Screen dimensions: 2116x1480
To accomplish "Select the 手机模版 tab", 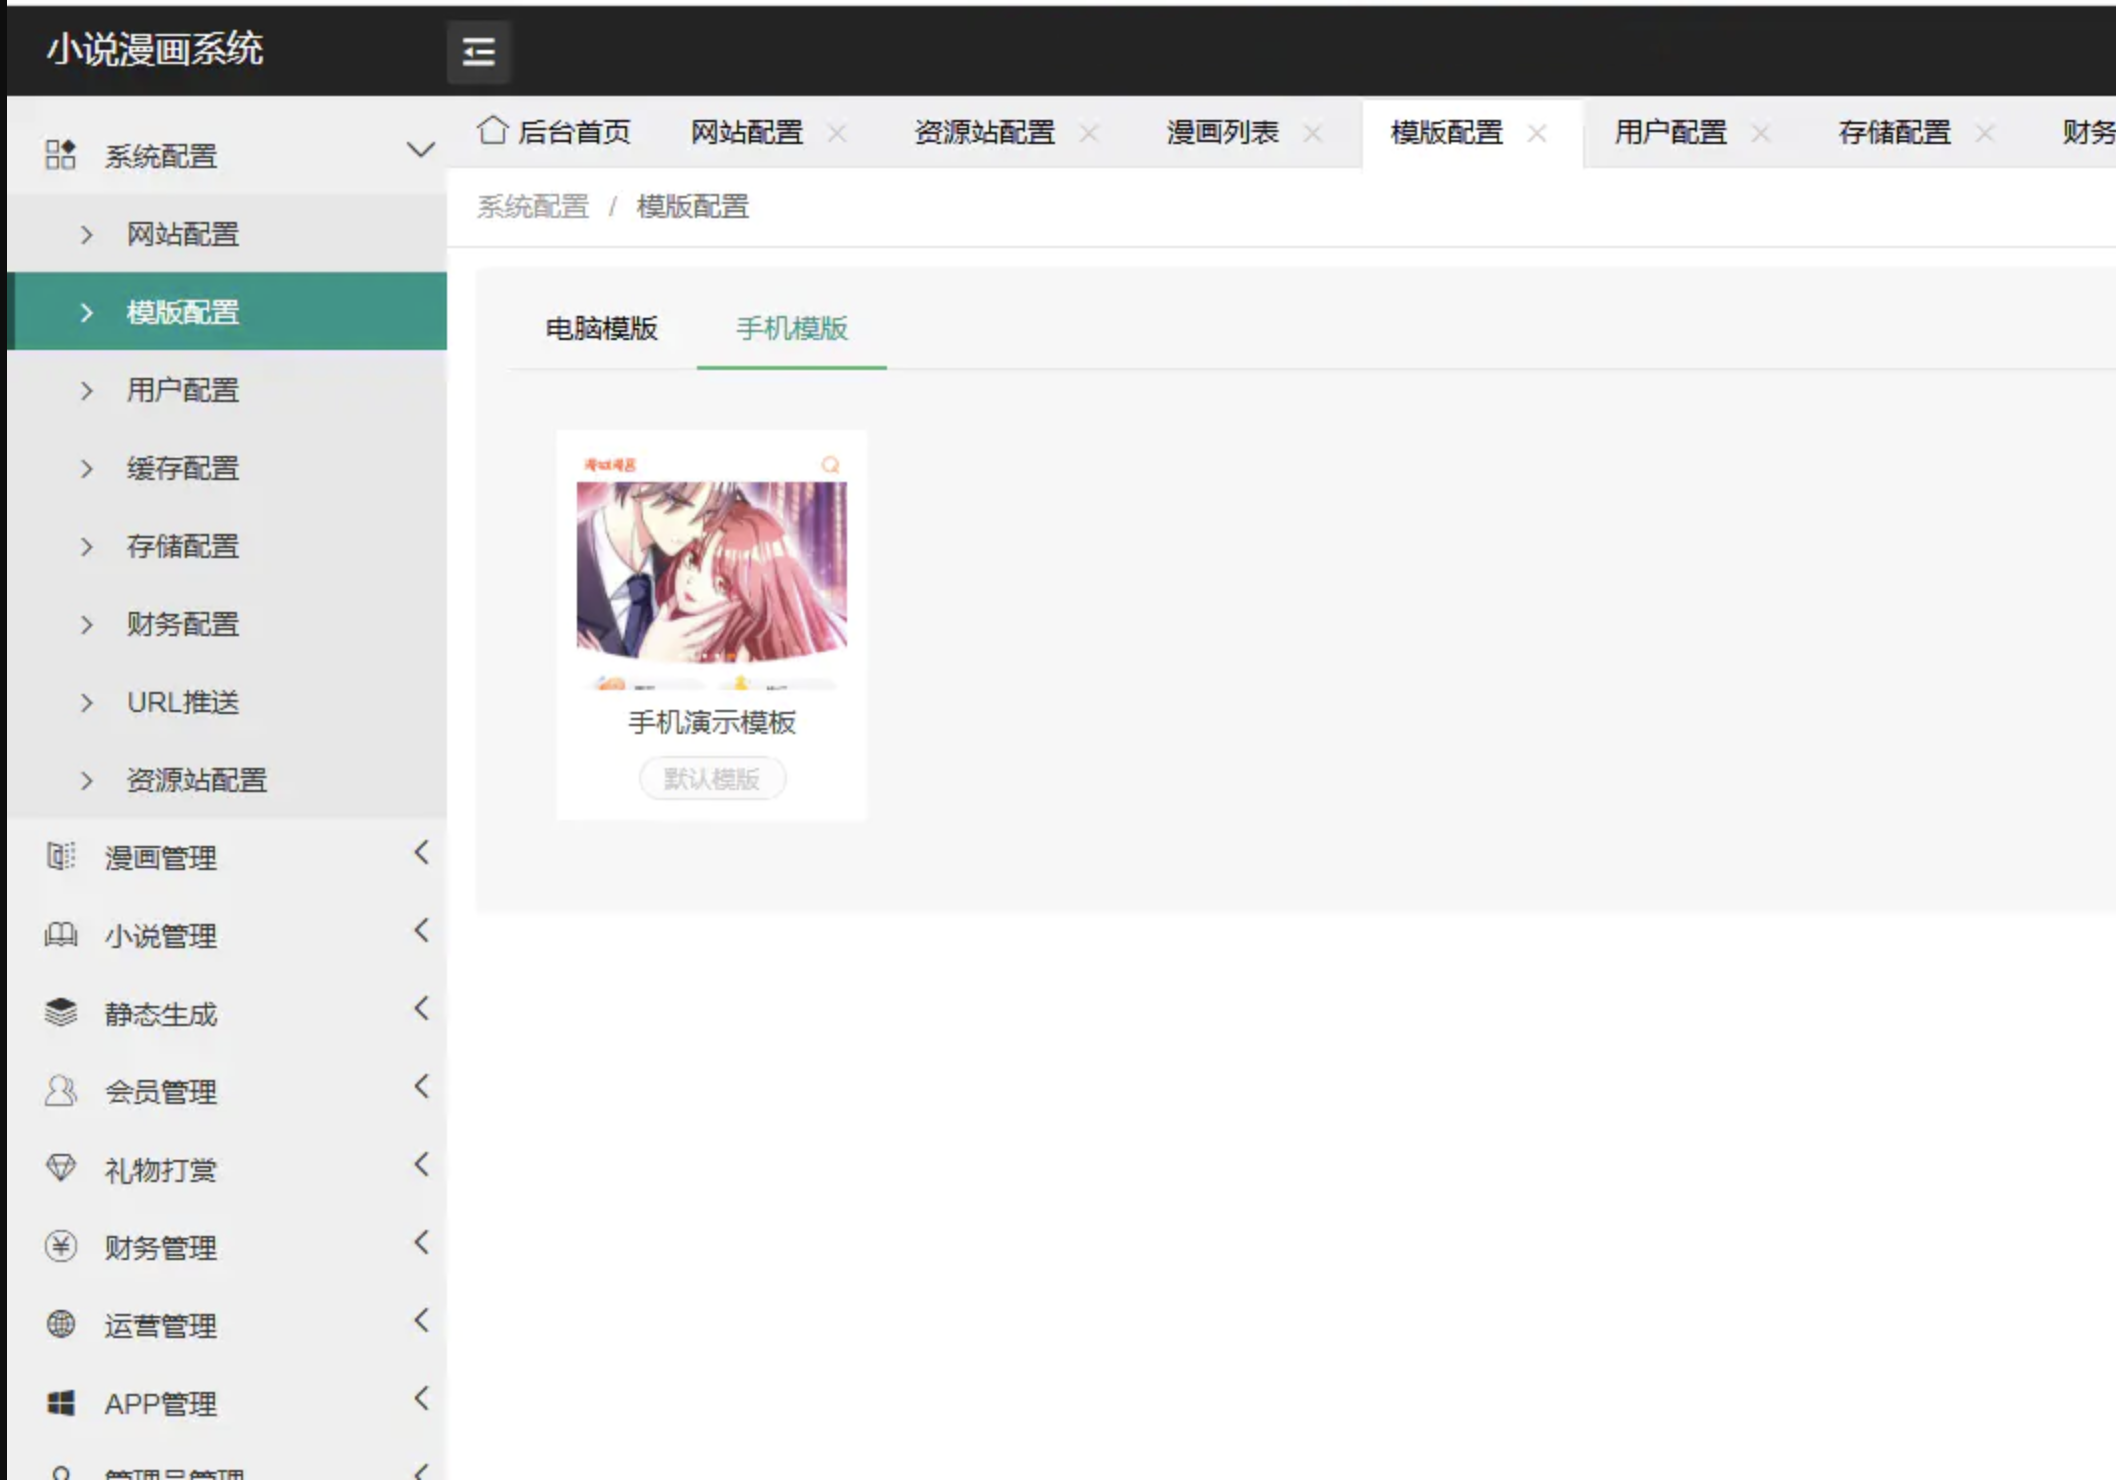I will [792, 328].
